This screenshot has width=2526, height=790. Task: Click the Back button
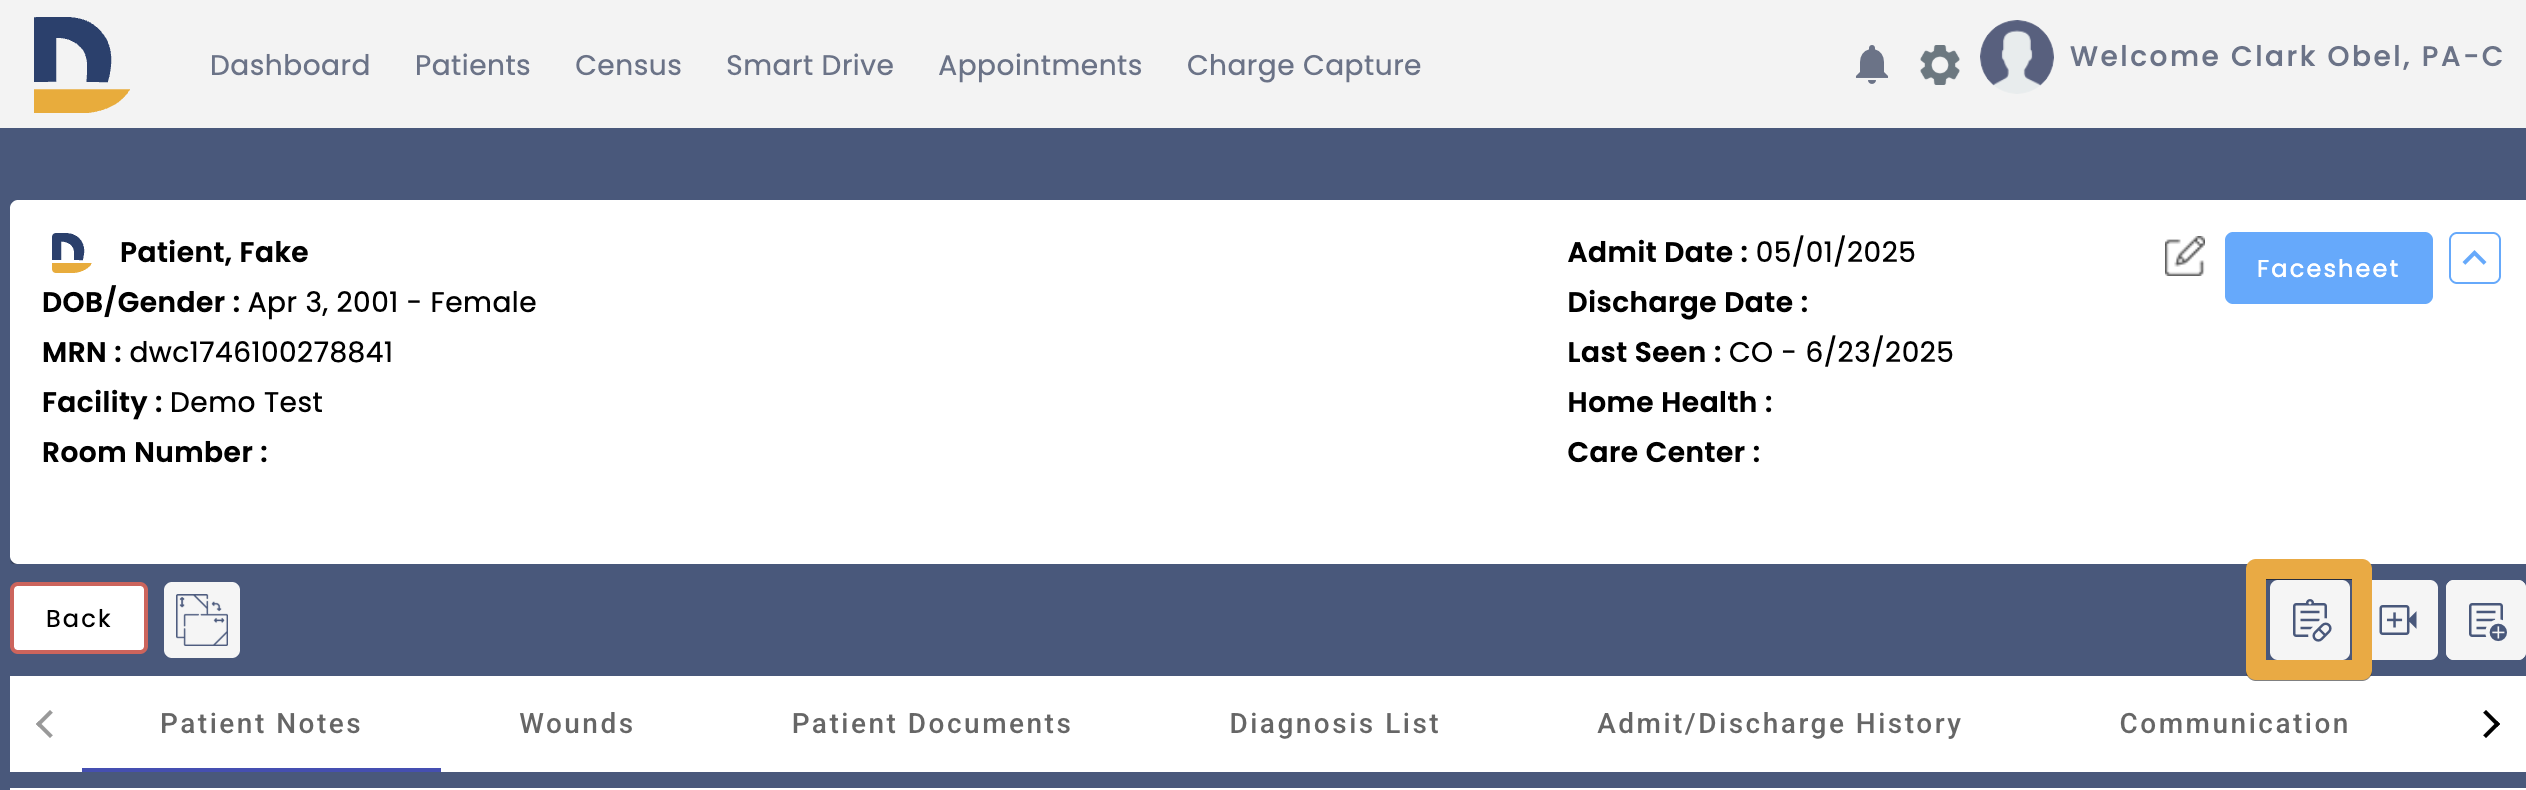tap(79, 619)
